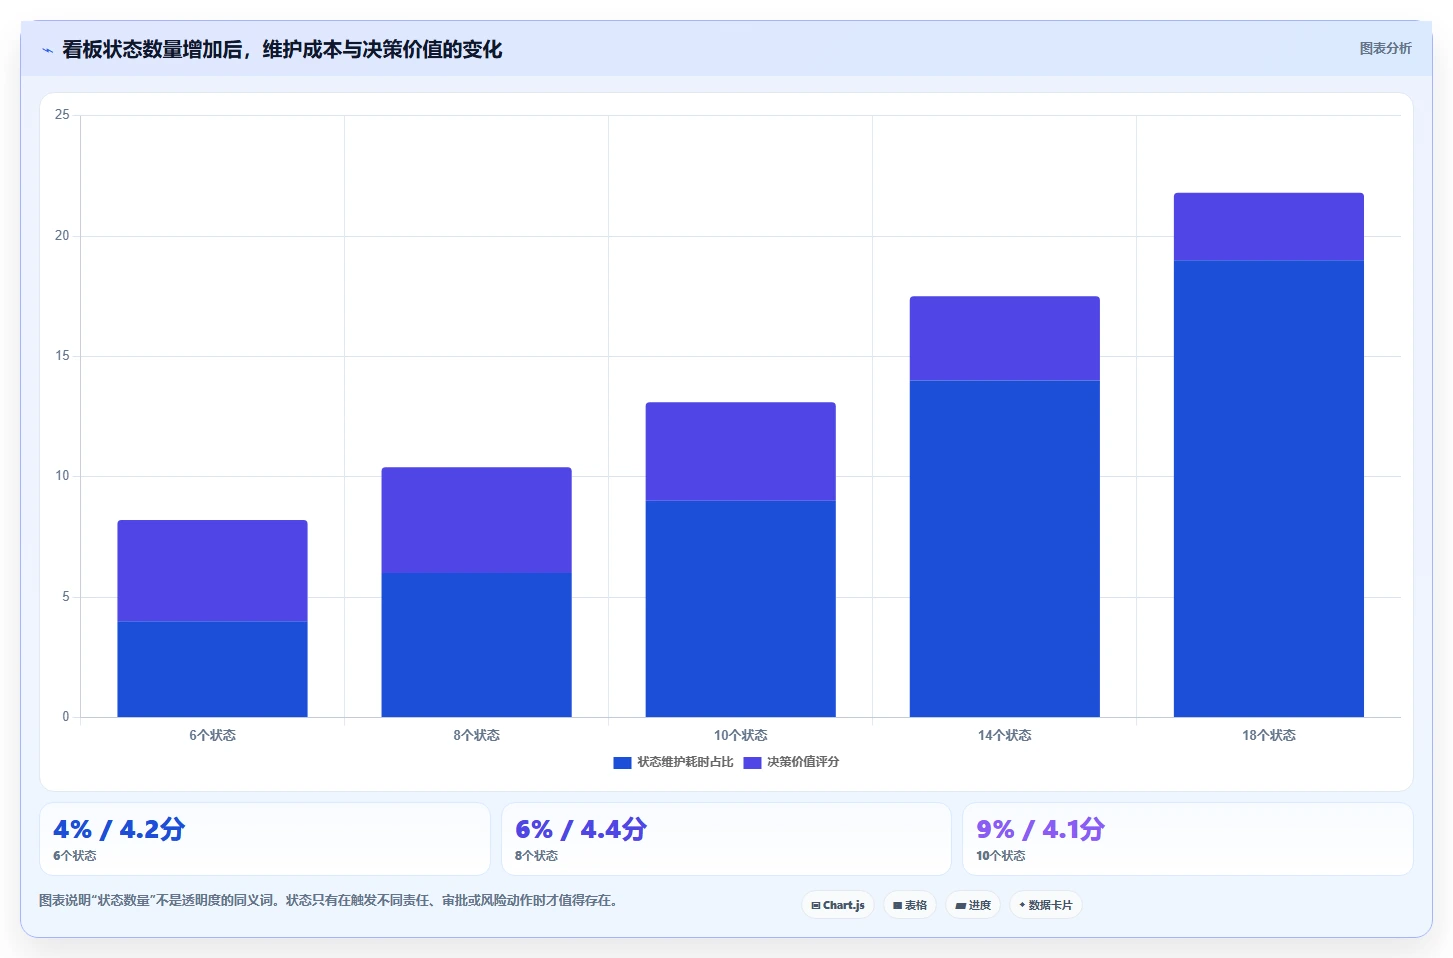Select the 进度 tag chip
The width and height of the screenshot is (1453, 958).
click(973, 905)
